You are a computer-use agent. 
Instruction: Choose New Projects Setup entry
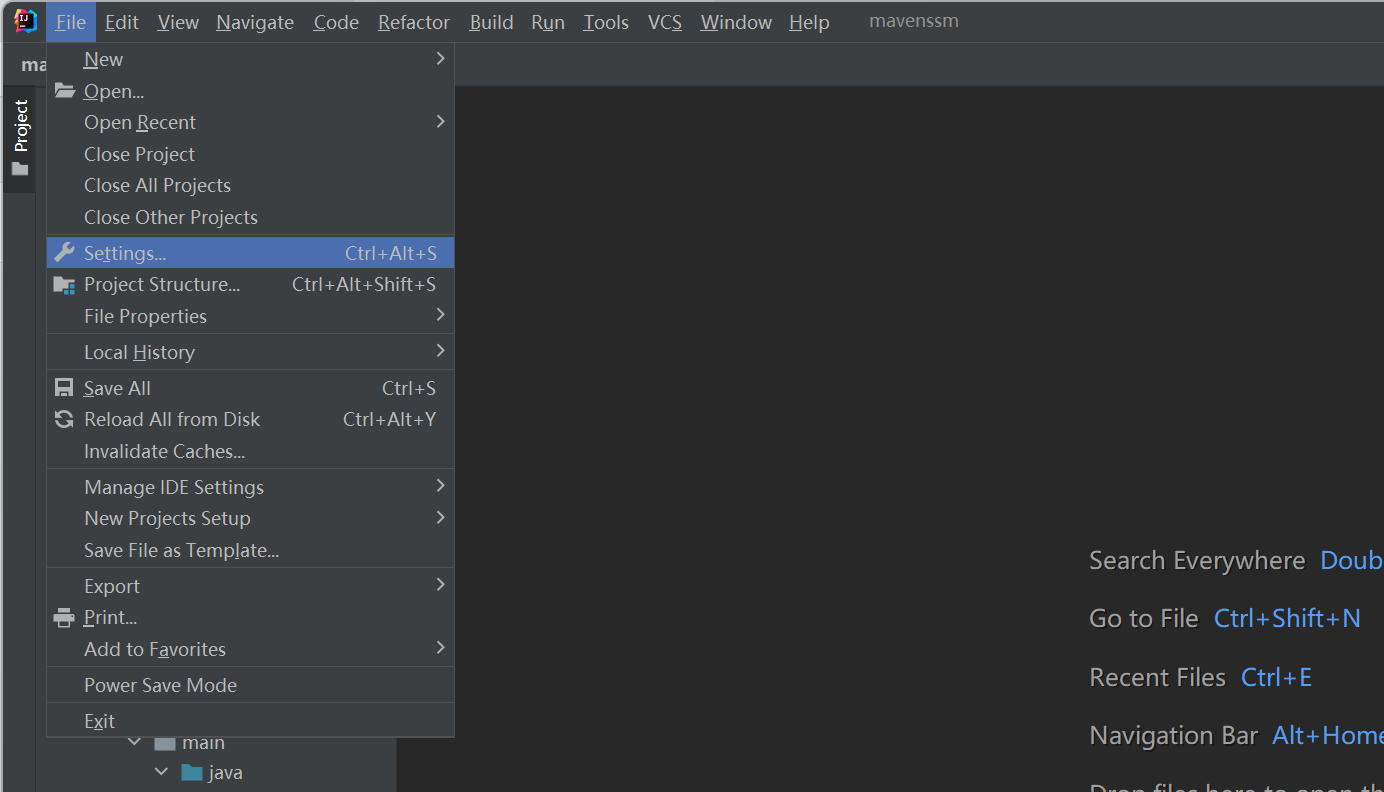pyautogui.click(x=250, y=518)
